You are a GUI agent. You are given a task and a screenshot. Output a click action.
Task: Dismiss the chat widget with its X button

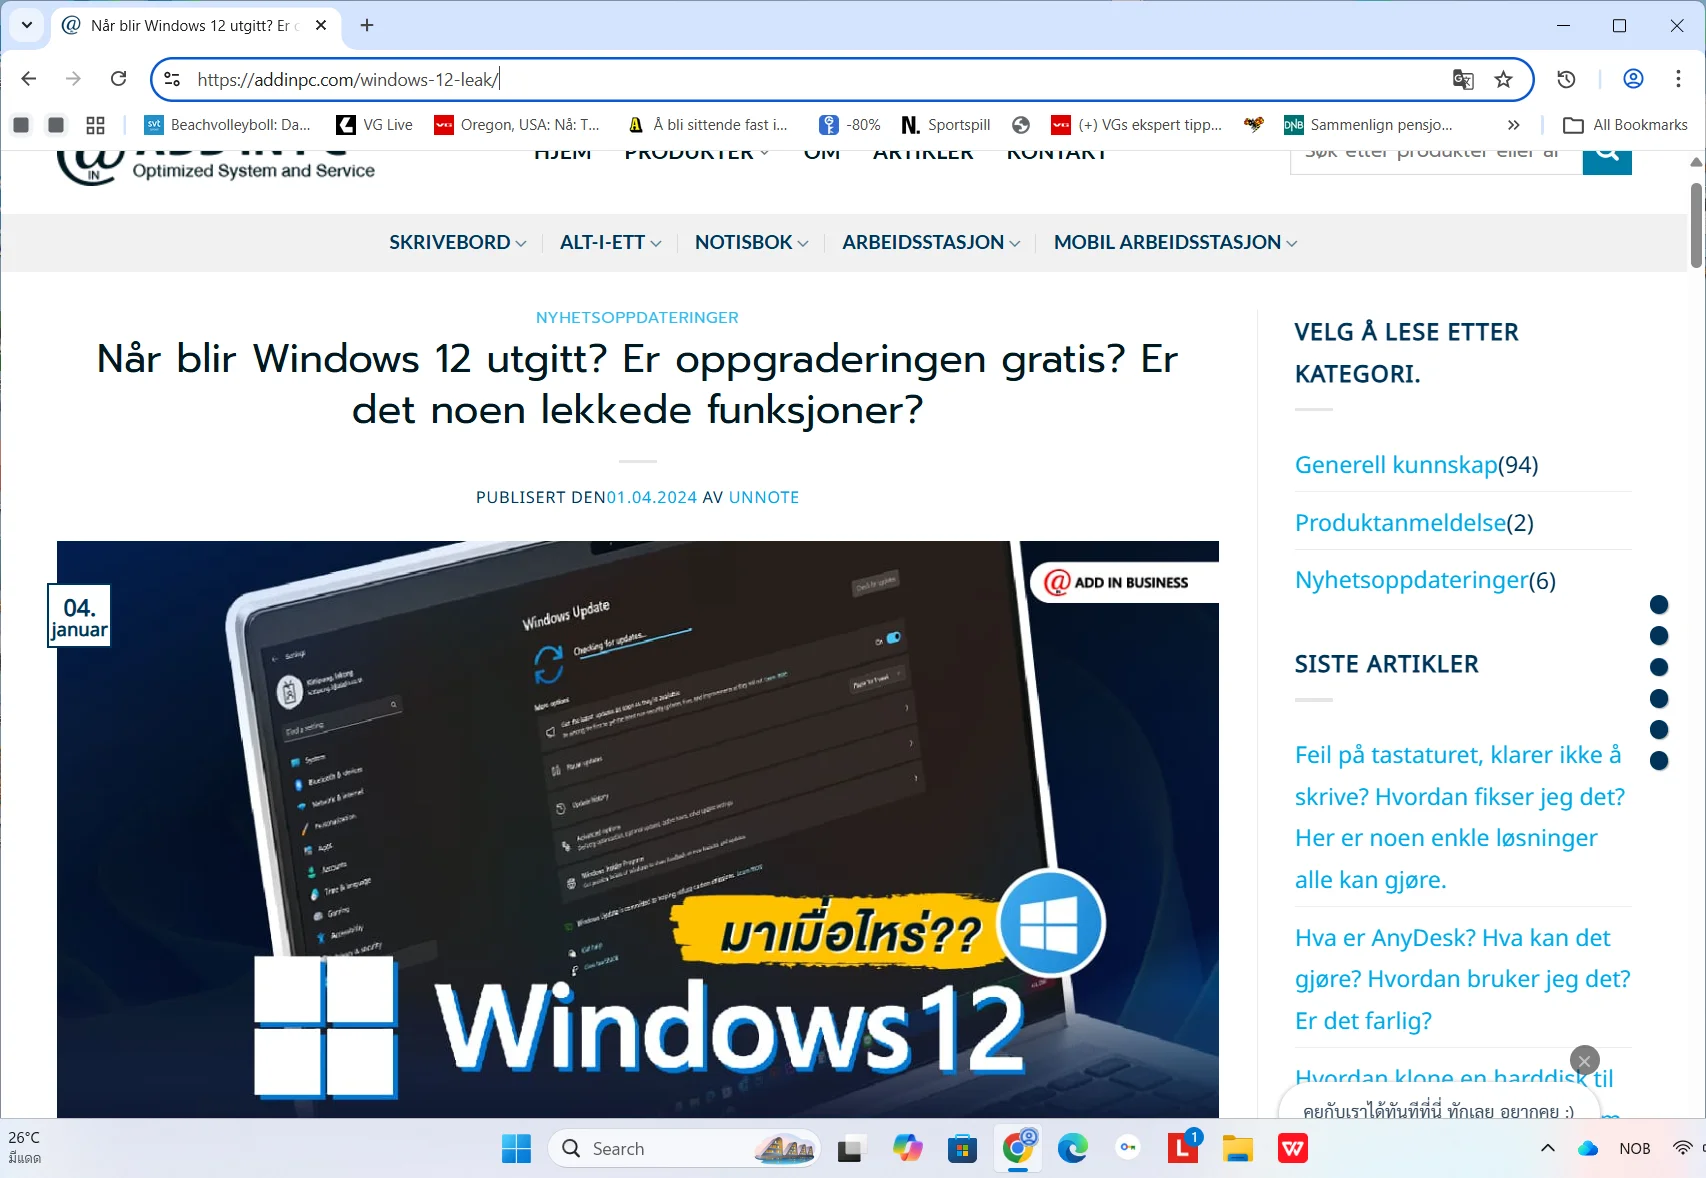(1584, 1060)
